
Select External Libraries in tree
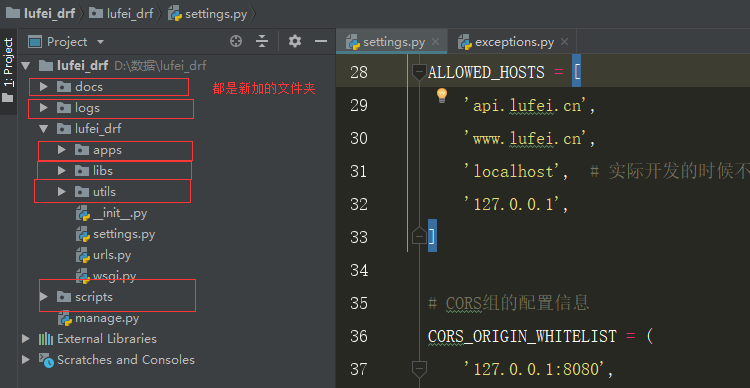(107, 339)
